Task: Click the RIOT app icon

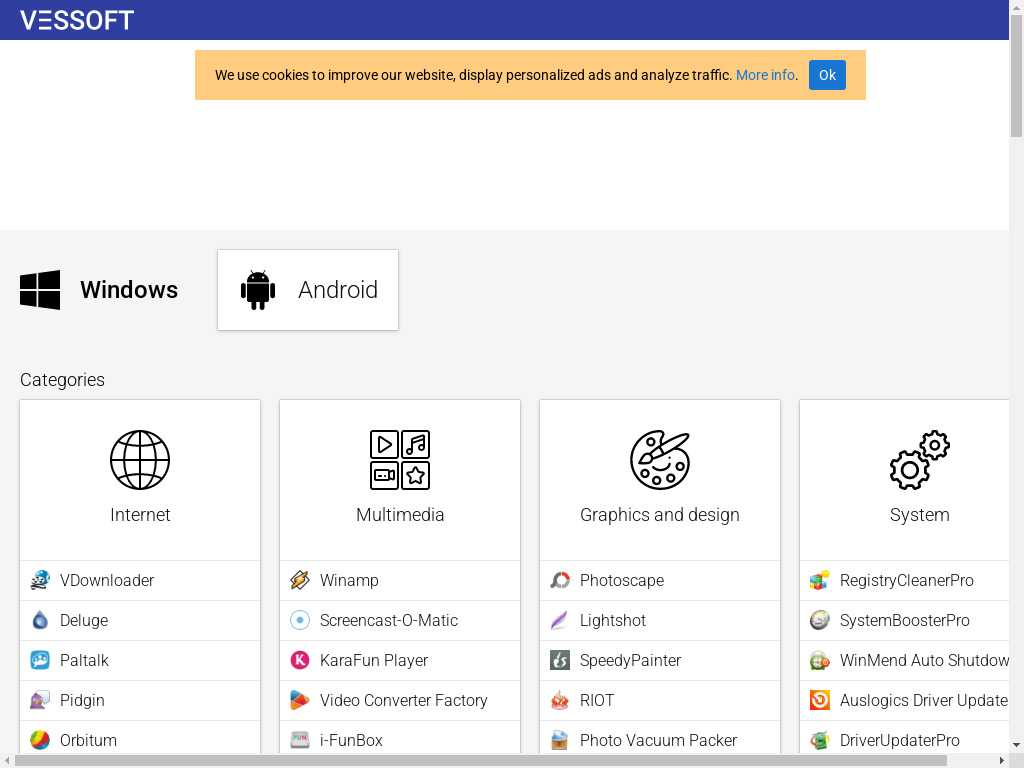Action: tap(560, 700)
